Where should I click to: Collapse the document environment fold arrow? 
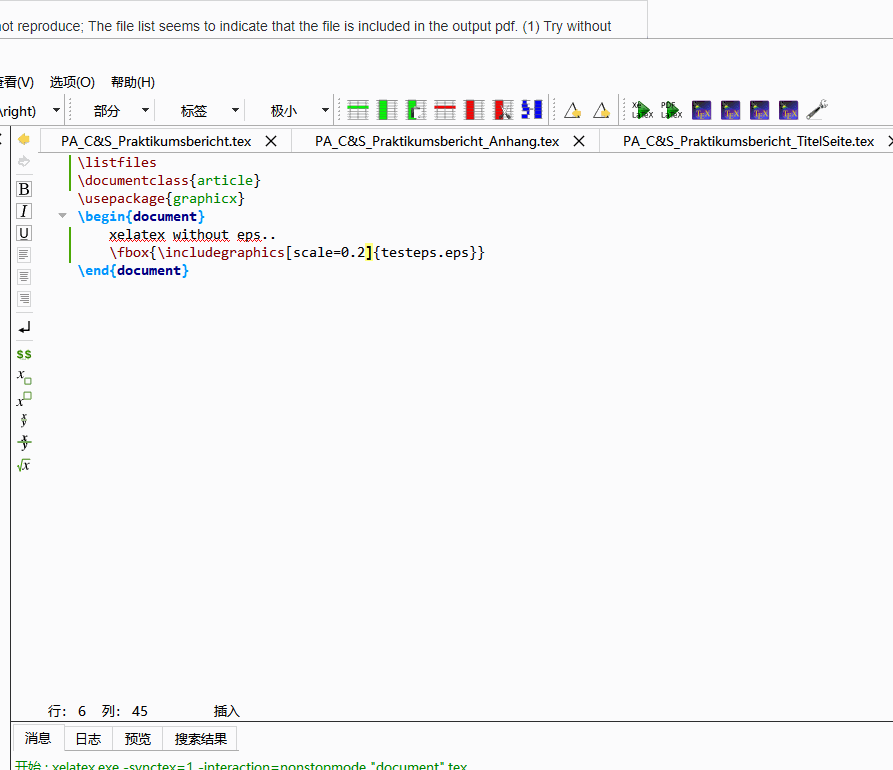[62, 216]
